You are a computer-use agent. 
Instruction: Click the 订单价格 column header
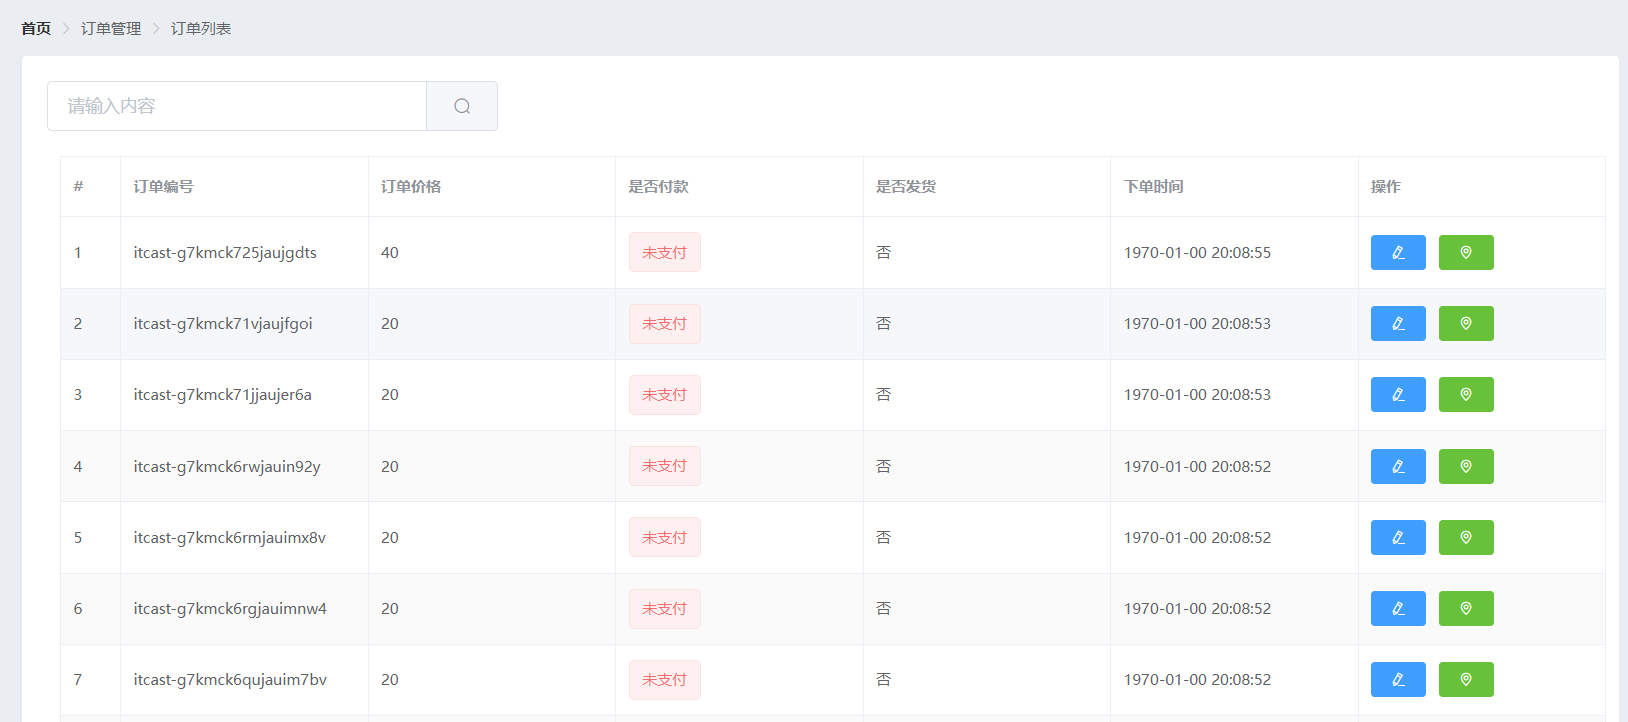(411, 187)
